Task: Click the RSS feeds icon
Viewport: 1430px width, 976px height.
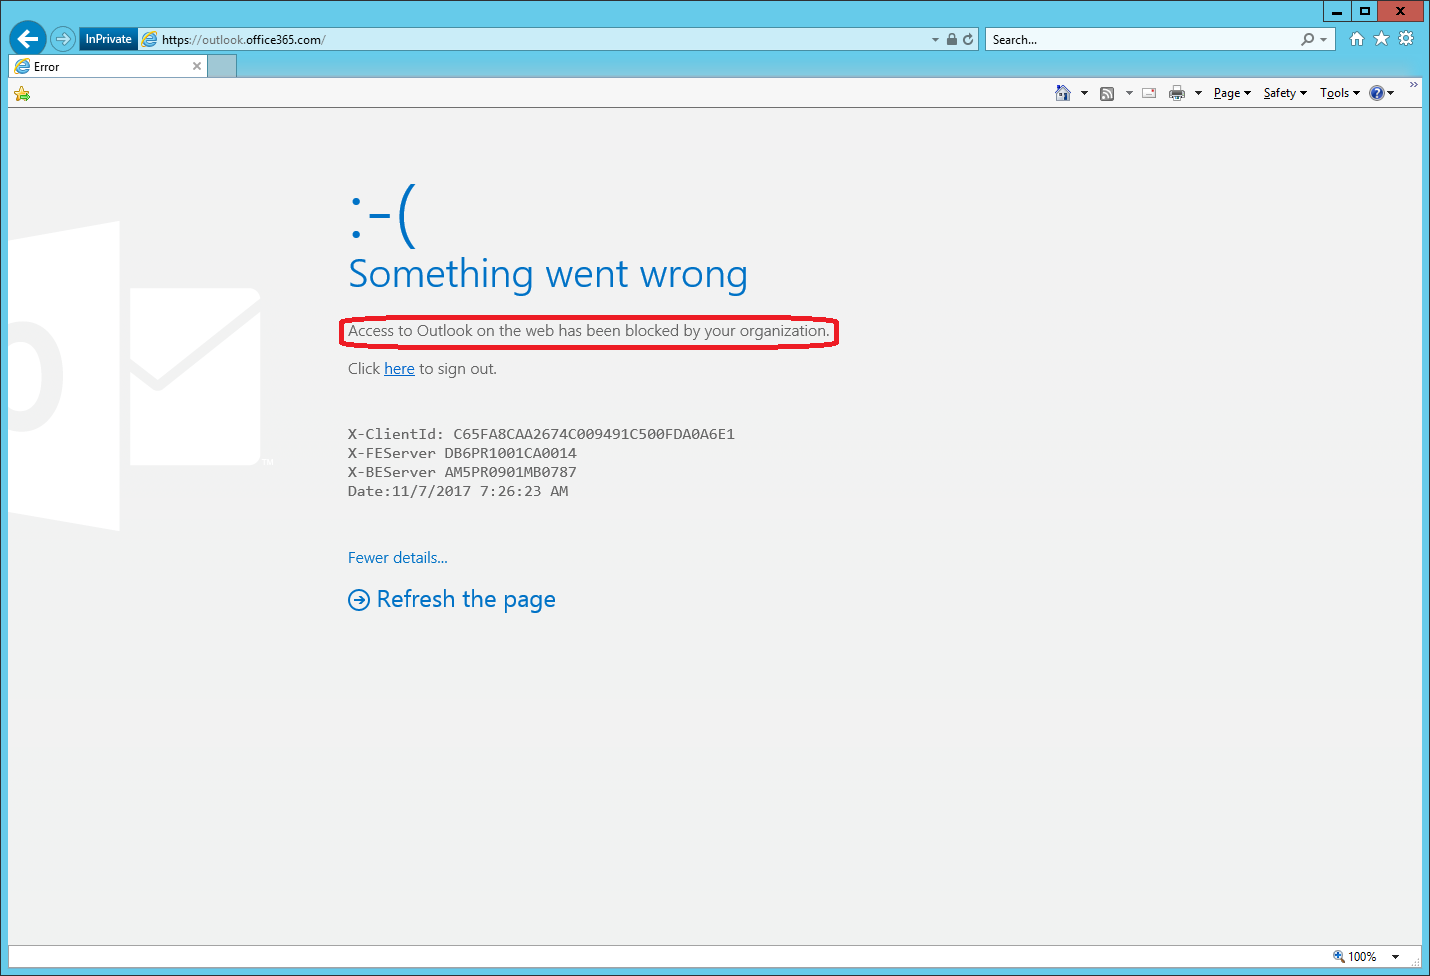Action: pyautogui.click(x=1107, y=93)
